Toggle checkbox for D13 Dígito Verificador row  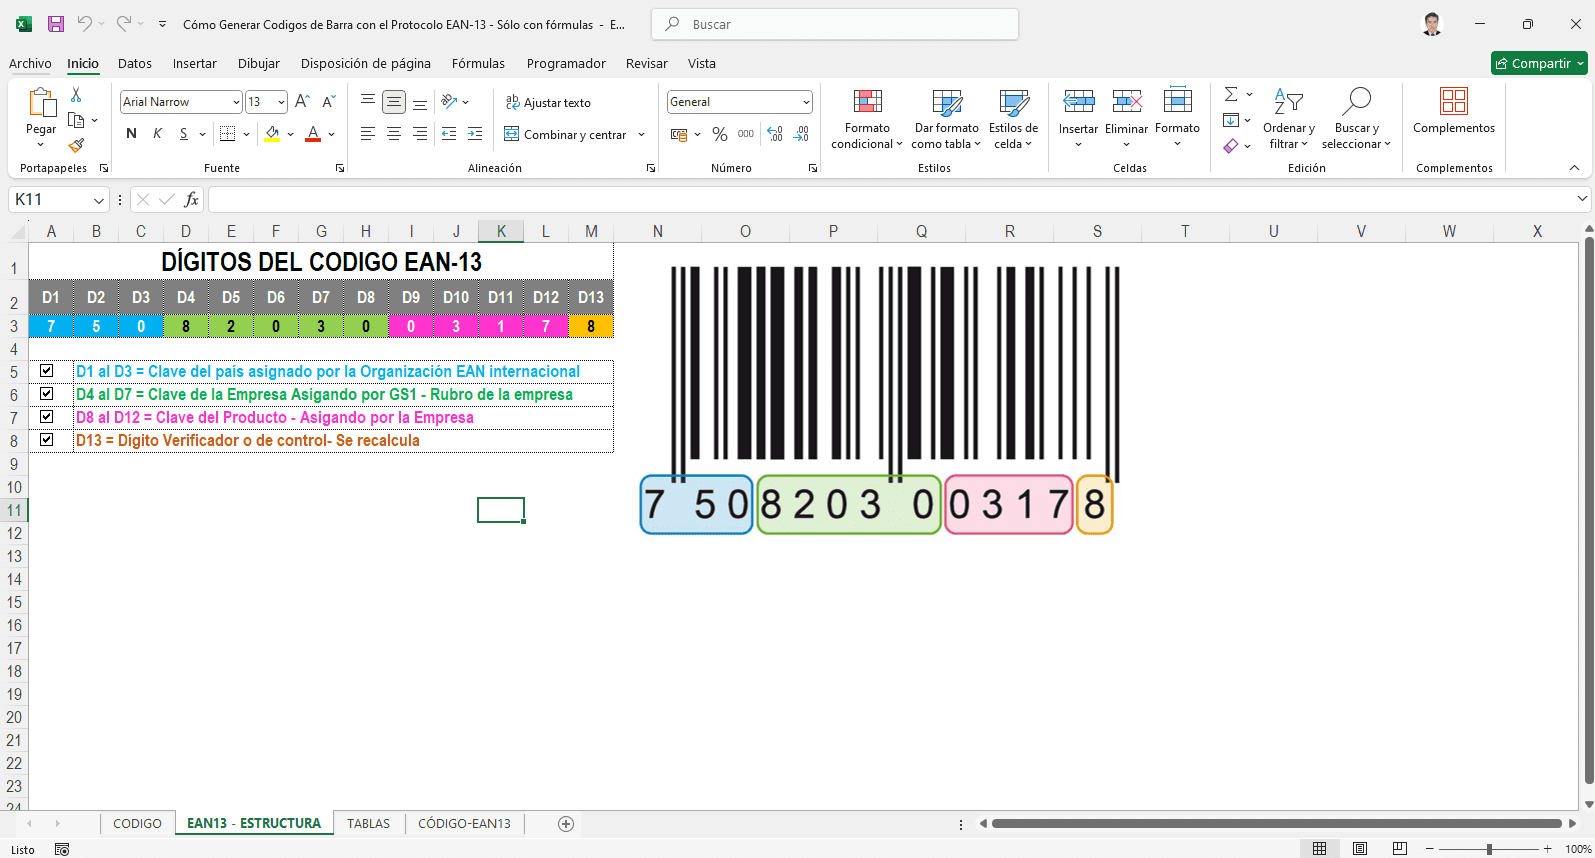click(46, 440)
